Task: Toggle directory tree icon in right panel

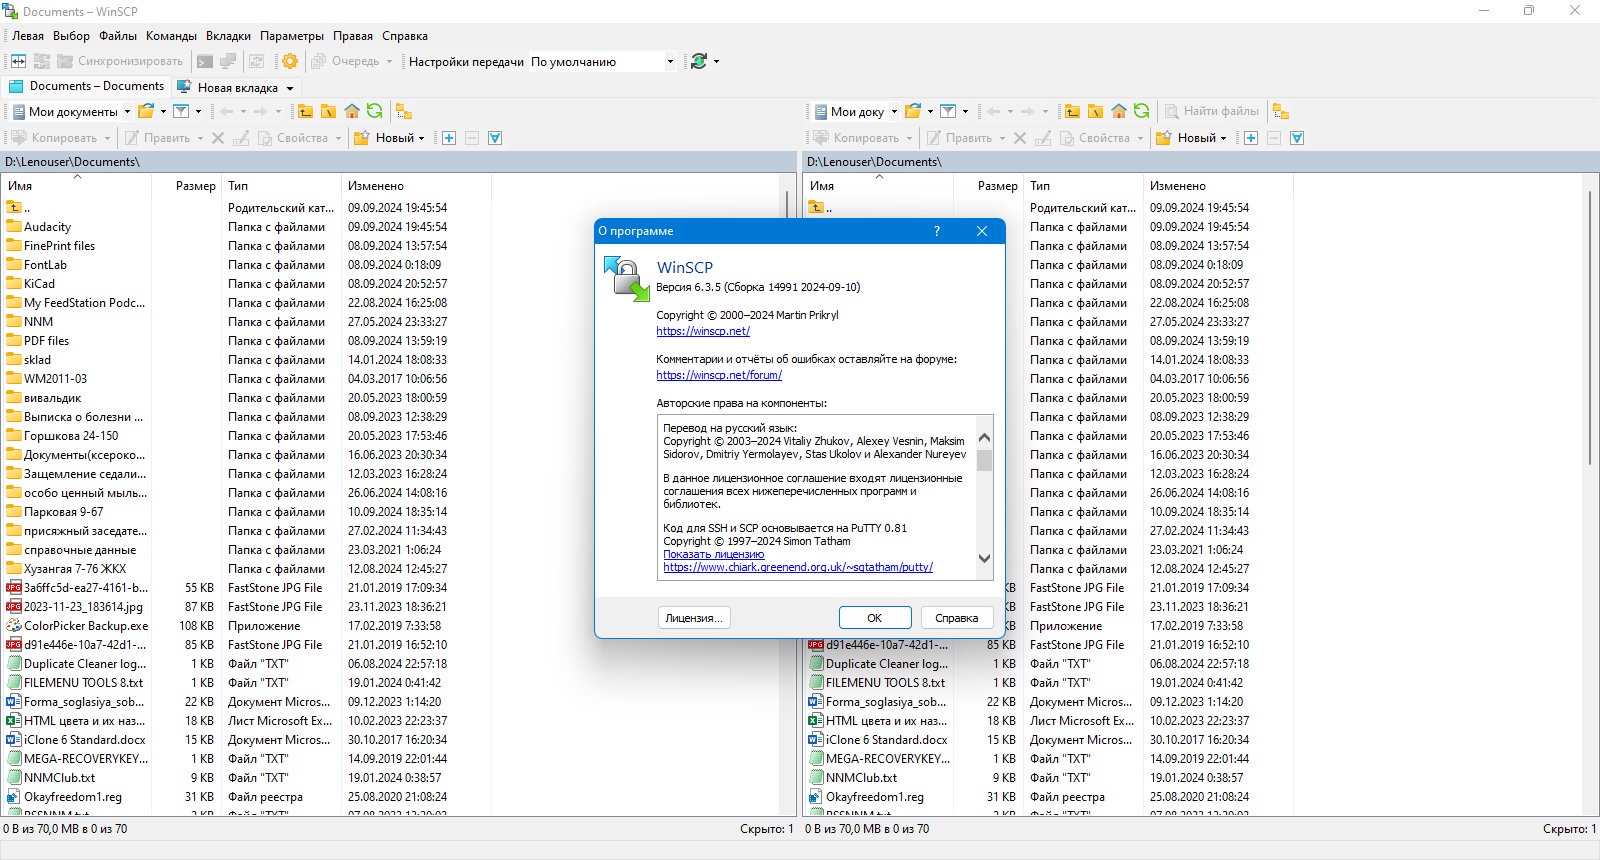Action: [1281, 111]
